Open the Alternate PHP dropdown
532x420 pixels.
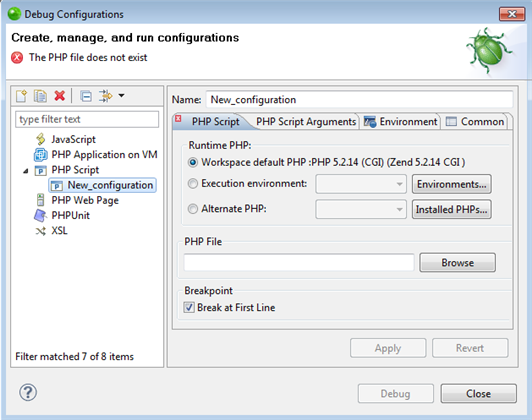[361, 209]
